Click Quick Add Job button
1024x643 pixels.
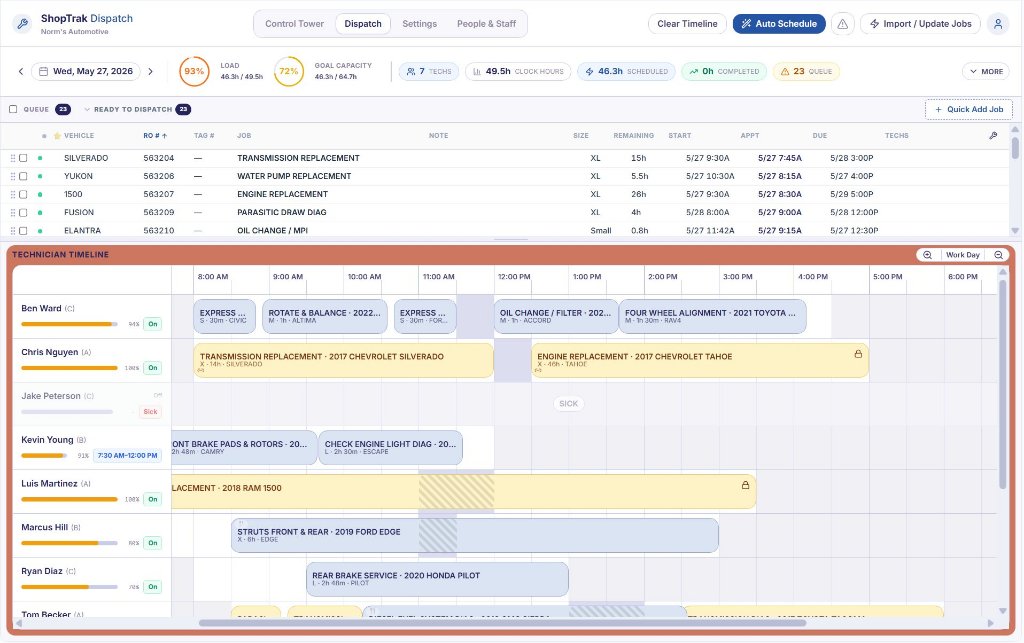pyautogui.click(x=968, y=109)
